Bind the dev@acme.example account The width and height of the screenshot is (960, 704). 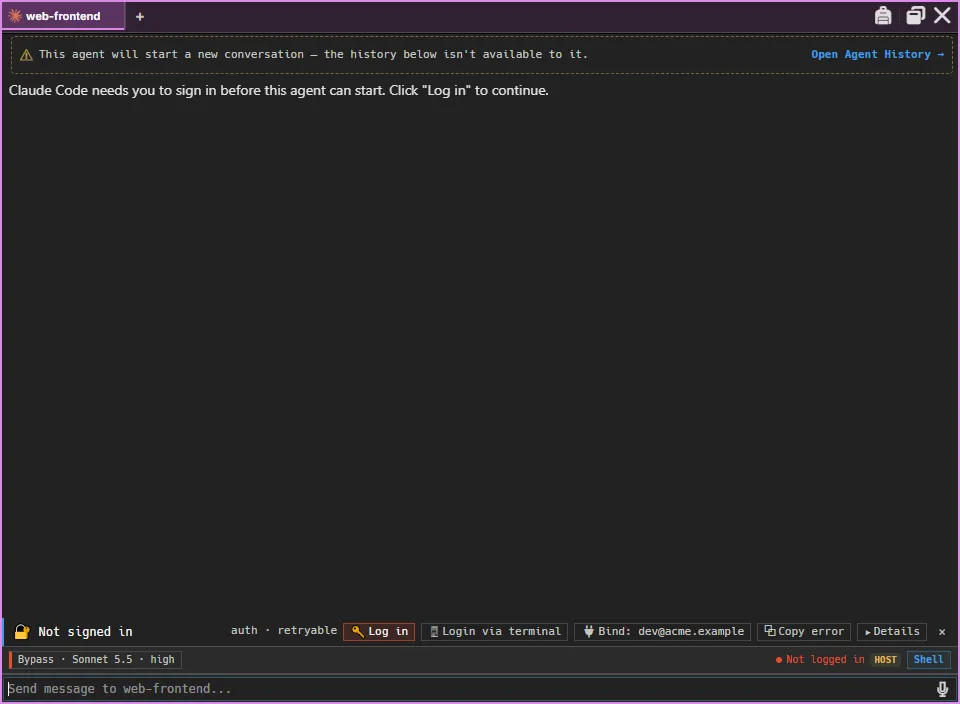(x=662, y=631)
